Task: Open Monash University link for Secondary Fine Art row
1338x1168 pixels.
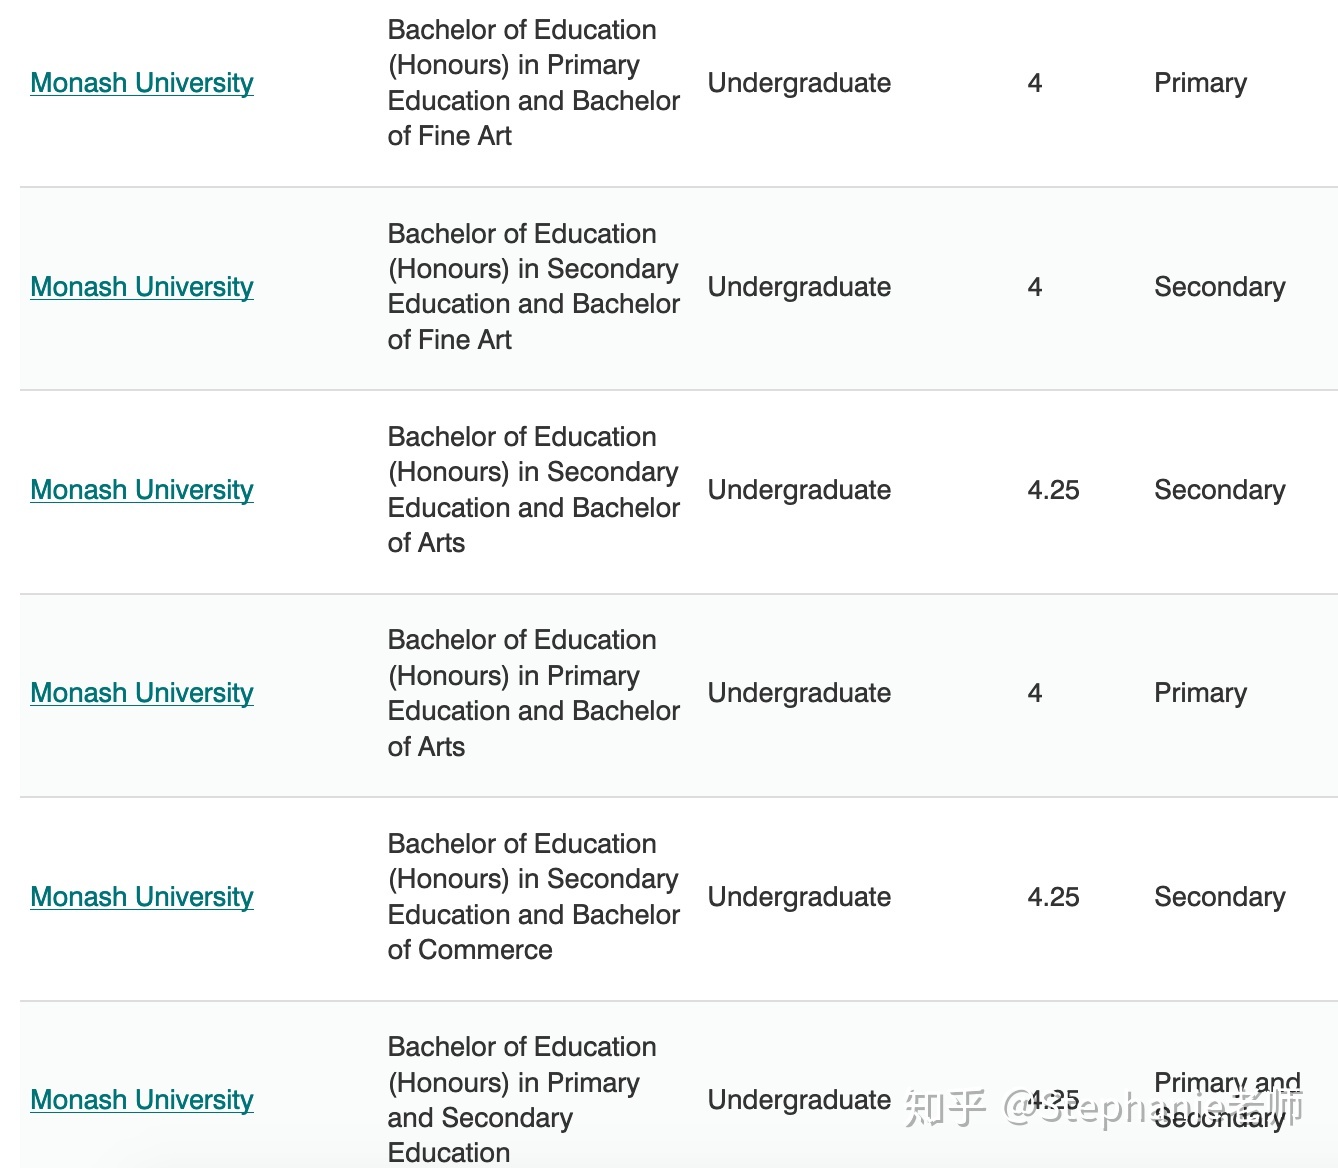Action: 142,287
